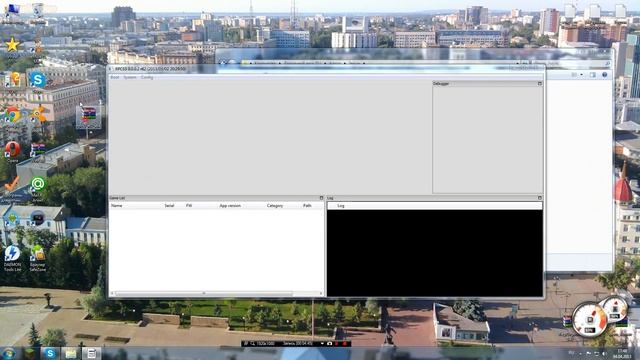Click the red record button on recorder bar

click(x=344, y=344)
